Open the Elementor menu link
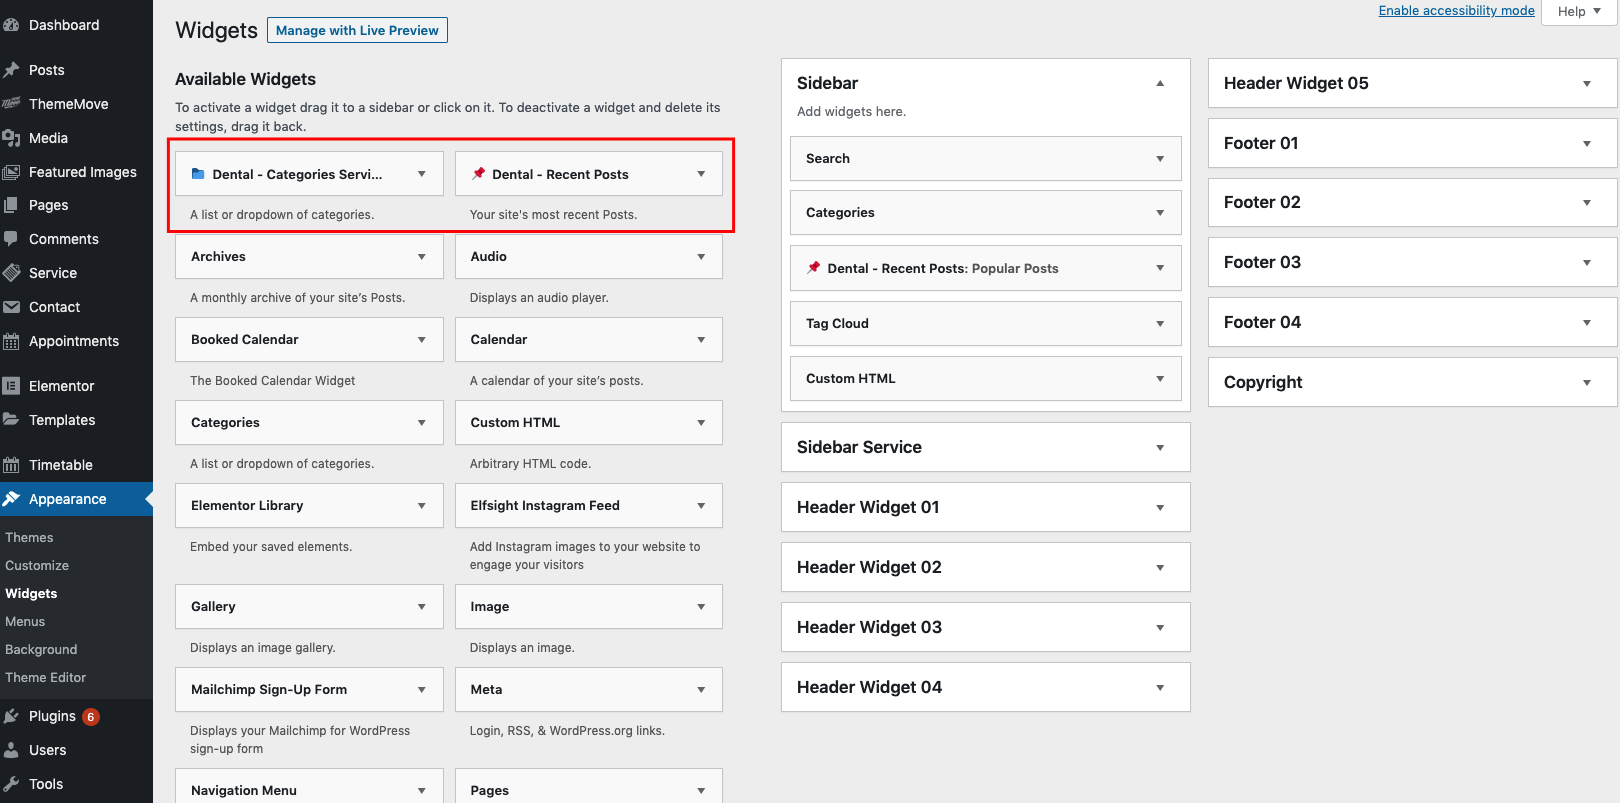The width and height of the screenshot is (1620, 803). point(62,386)
